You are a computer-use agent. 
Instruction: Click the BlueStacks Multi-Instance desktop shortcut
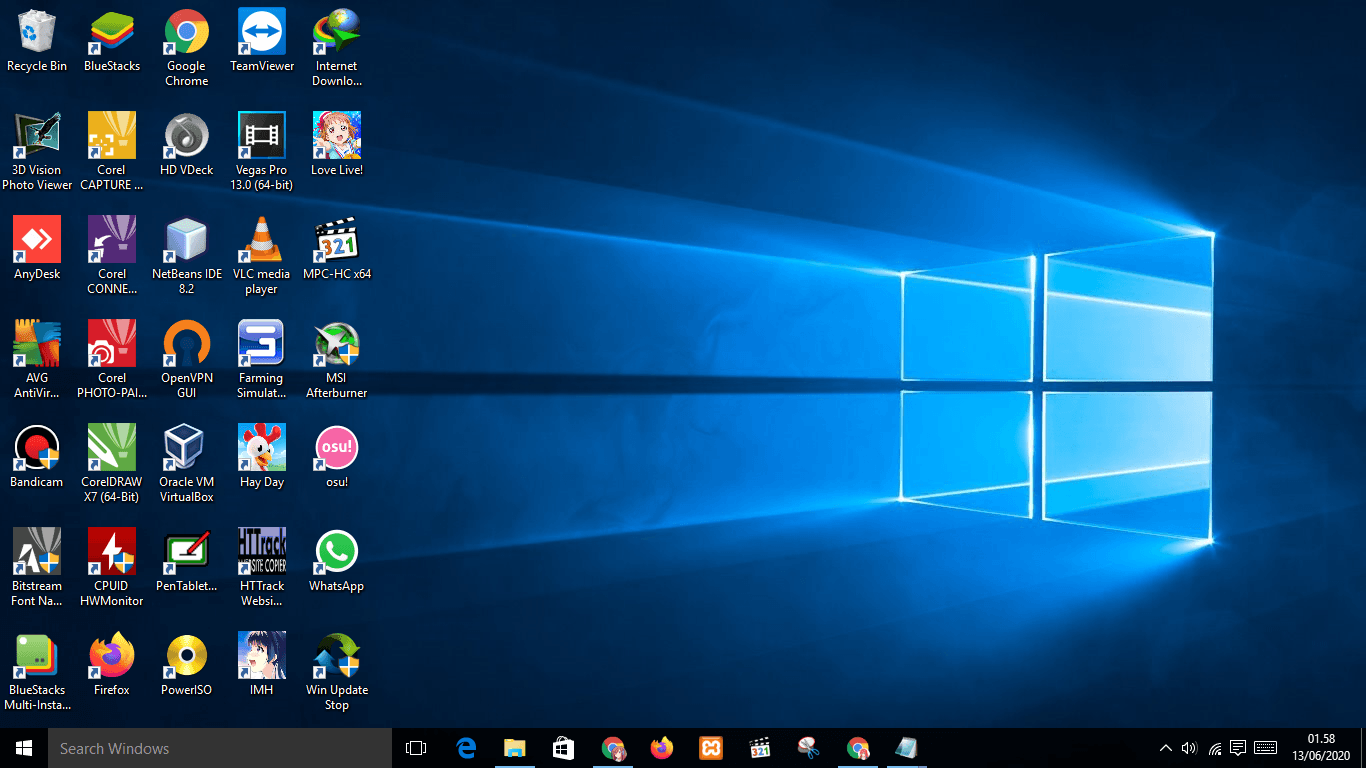coord(37,671)
